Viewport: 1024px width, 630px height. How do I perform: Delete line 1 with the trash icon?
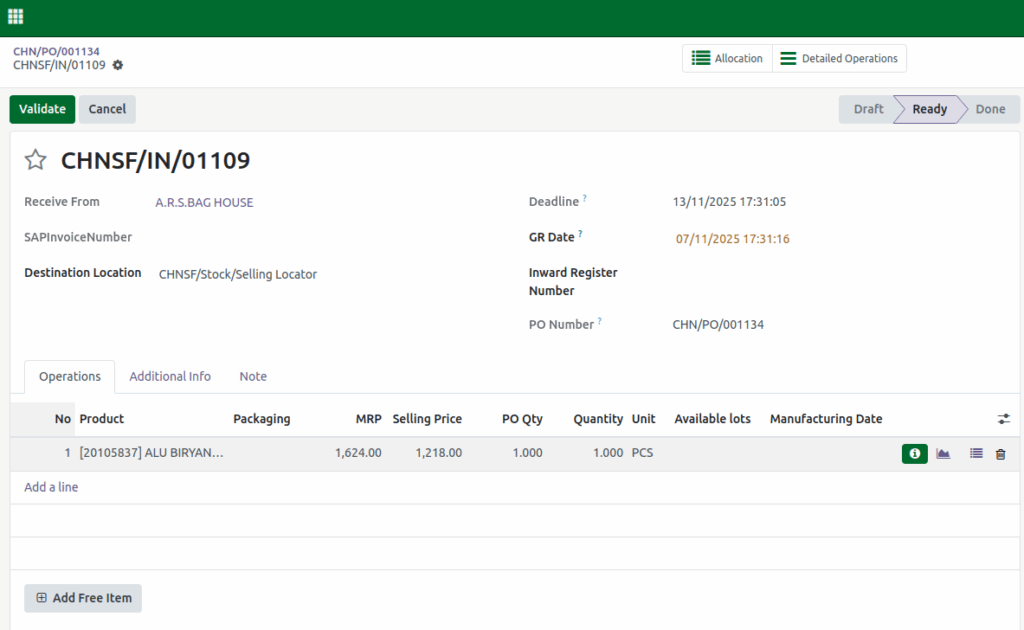click(1000, 453)
